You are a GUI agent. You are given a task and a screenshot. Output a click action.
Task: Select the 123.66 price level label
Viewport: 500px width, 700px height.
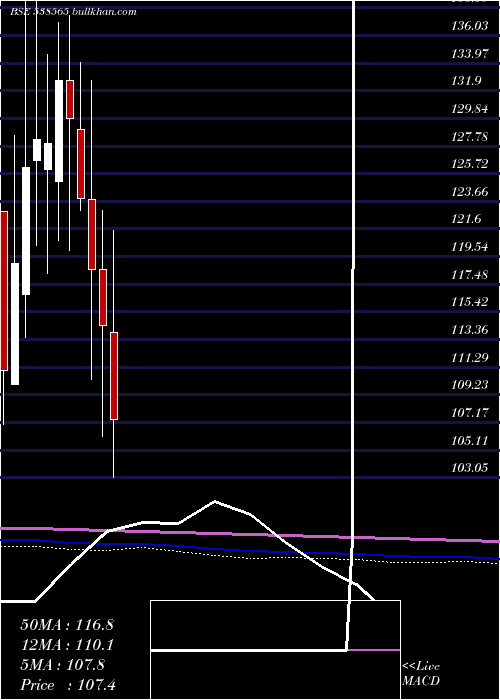pyautogui.click(x=470, y=192)
